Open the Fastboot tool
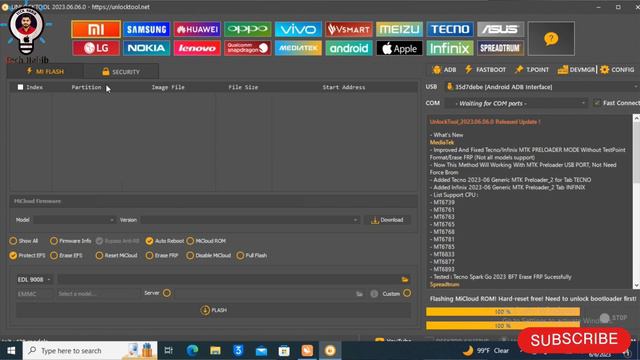 (485, 70)
